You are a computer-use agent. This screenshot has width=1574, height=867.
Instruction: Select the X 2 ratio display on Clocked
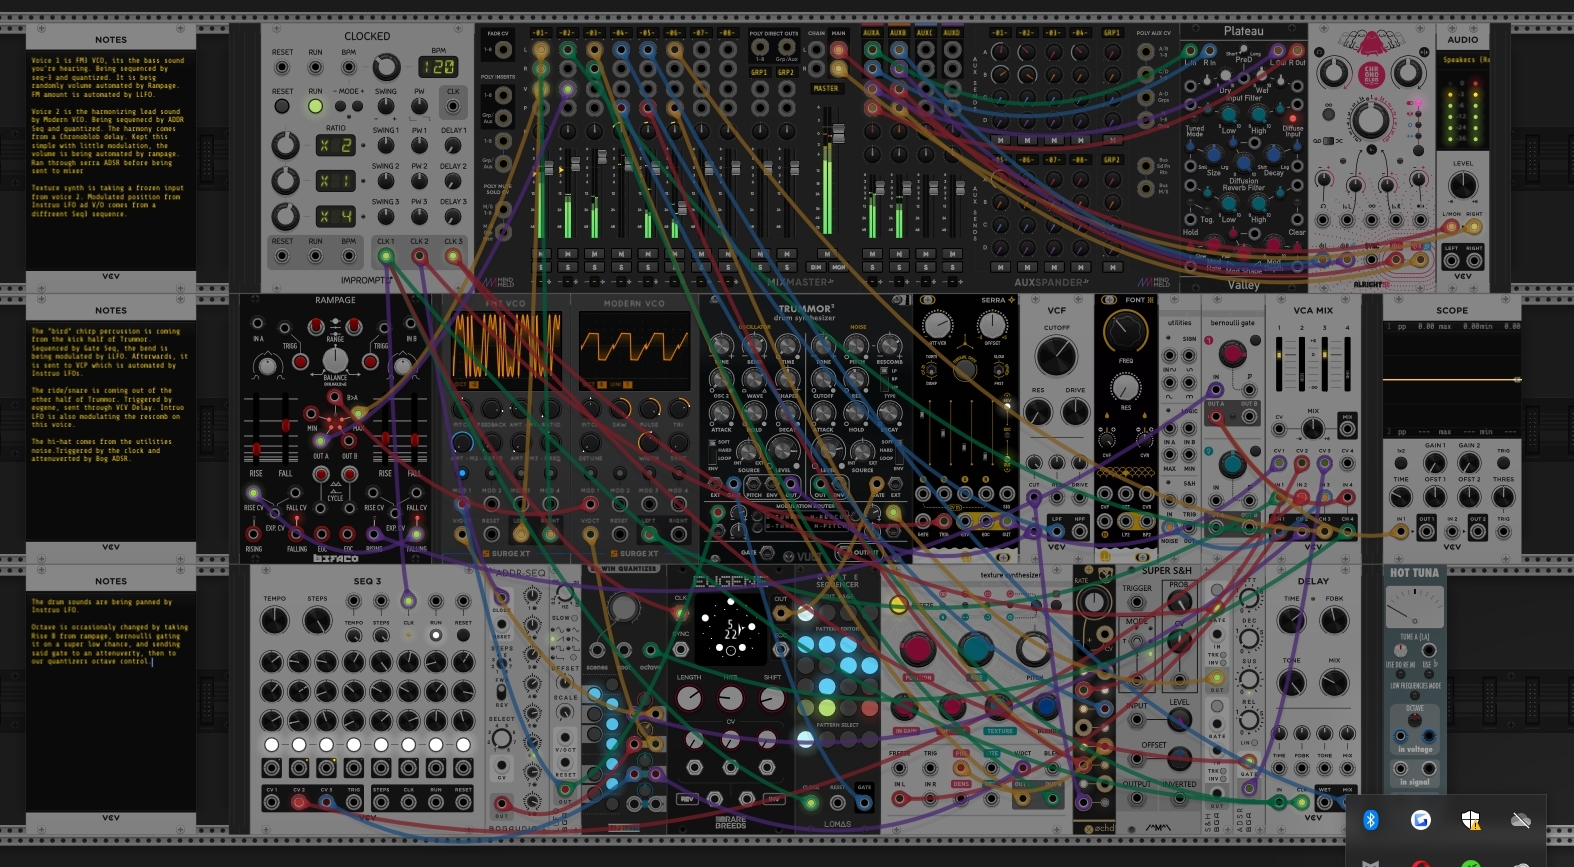click(x=336, y=145)
